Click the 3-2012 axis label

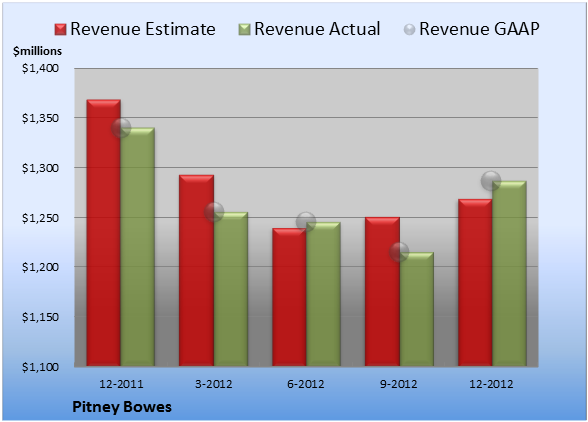214,384
